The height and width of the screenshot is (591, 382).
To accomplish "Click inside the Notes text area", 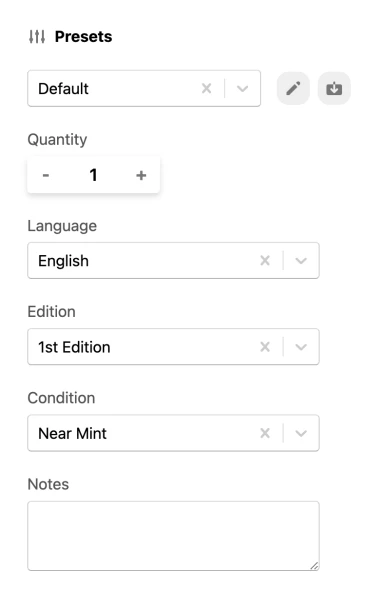I will pyautogui.click(x=173, y=536).
